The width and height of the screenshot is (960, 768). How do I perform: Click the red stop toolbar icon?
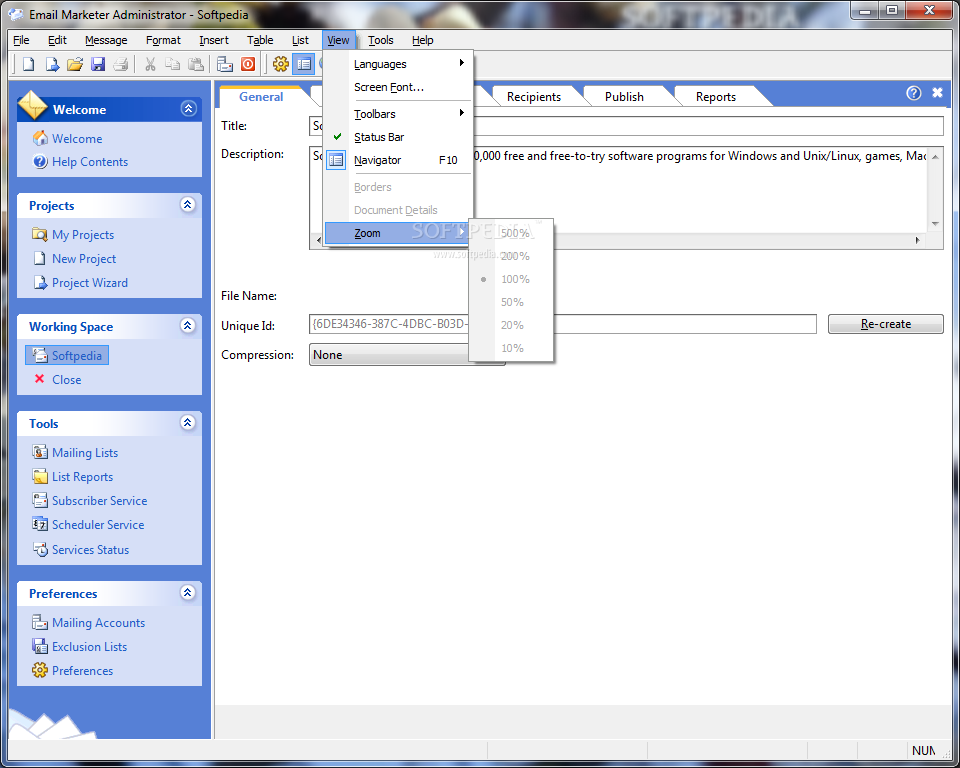click(248, 64)
